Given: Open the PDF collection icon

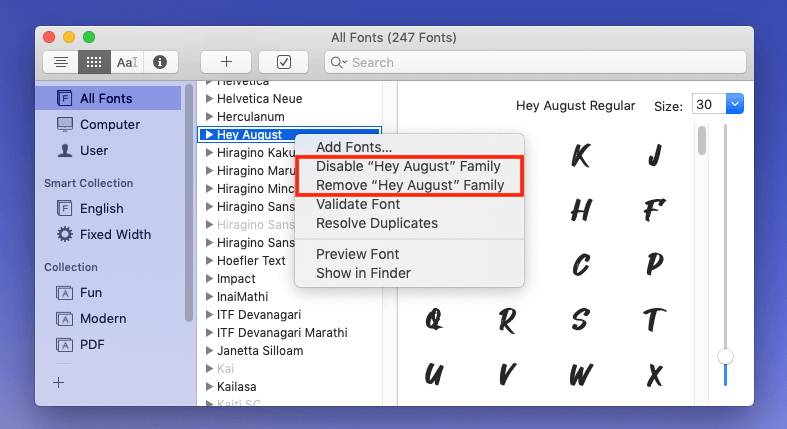Looking at the screenshot, I should 64,345.
